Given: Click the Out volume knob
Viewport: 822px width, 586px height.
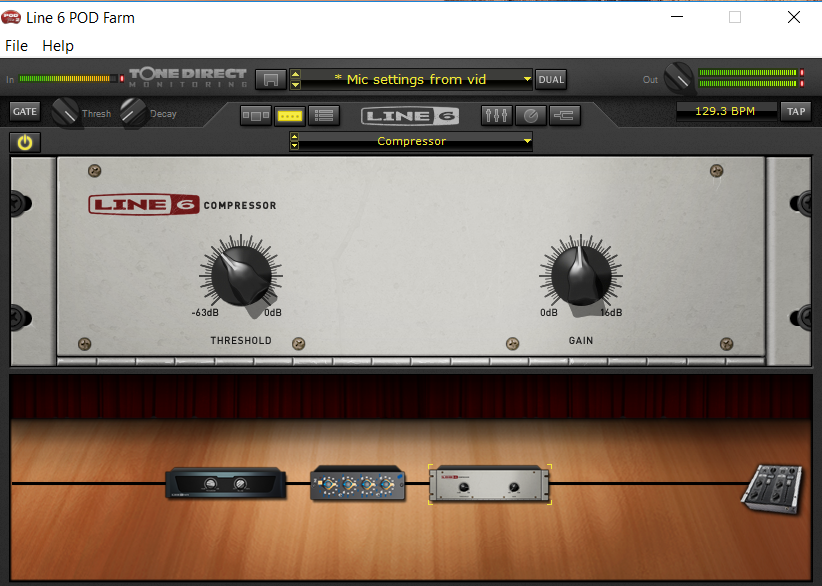Looking at the screenshot, I should (x=678, y=79).
